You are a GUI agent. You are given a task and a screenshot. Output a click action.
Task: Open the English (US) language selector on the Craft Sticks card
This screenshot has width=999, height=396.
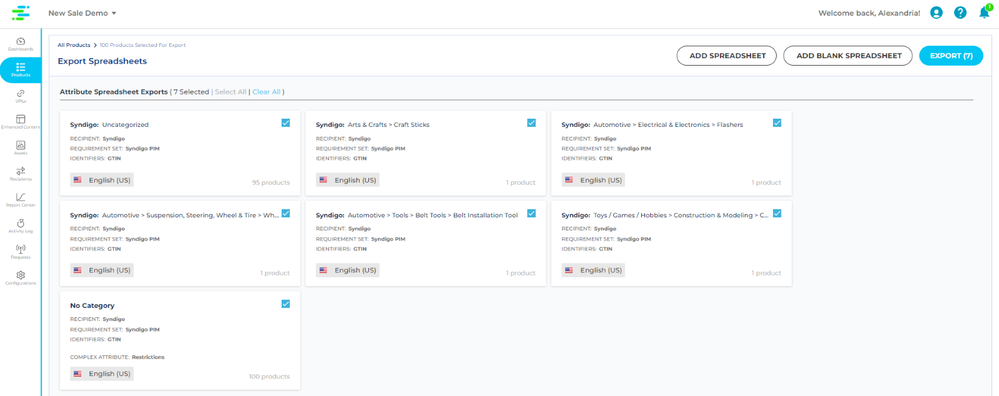(347, 180)
